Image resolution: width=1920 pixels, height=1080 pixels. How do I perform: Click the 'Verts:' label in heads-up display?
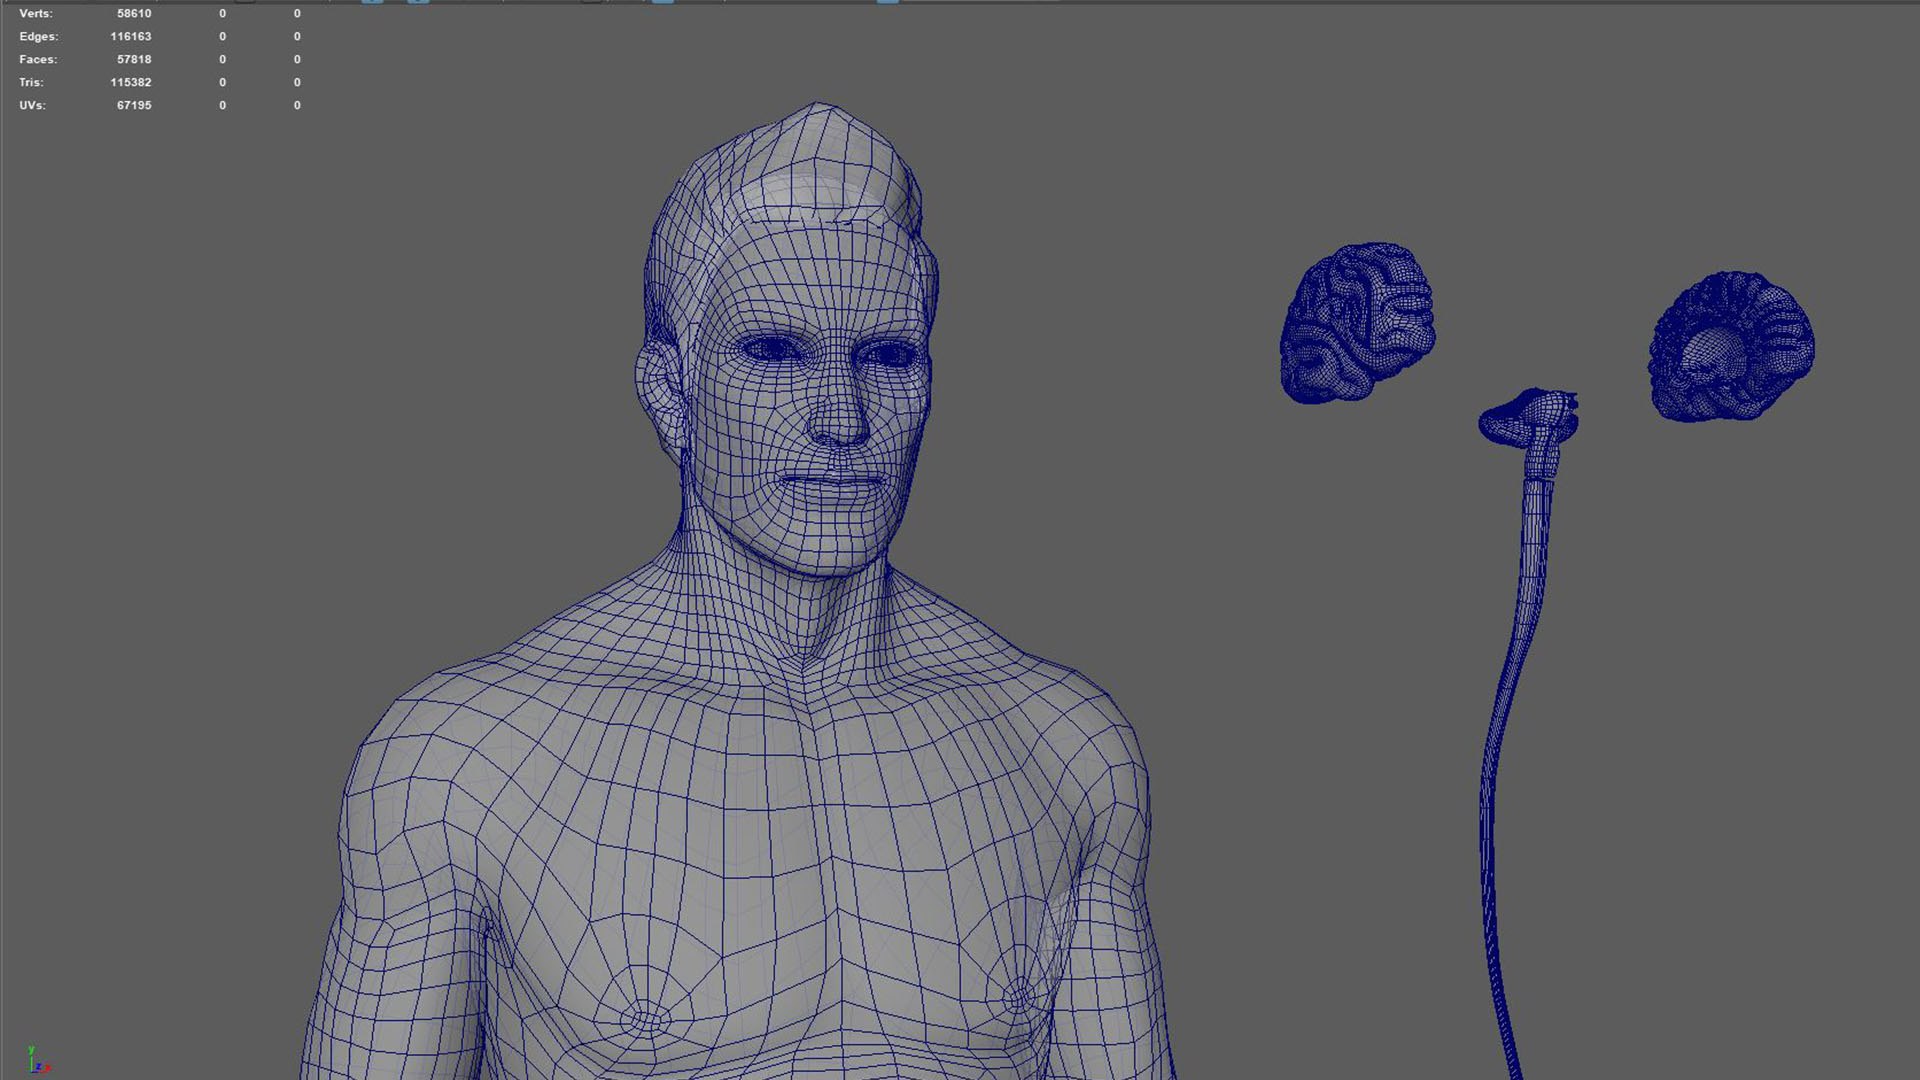pos(36,14)
